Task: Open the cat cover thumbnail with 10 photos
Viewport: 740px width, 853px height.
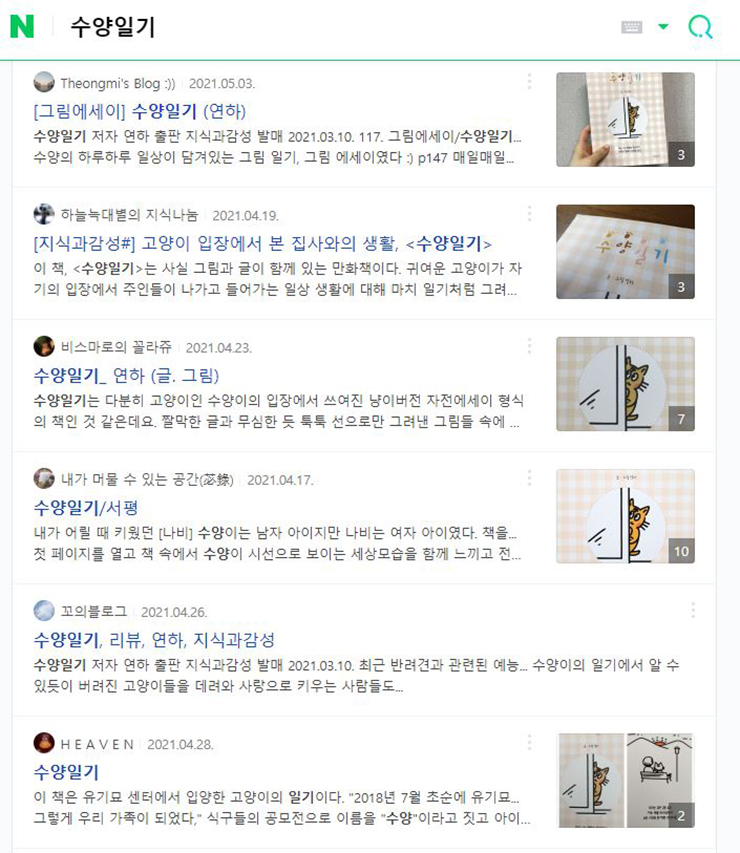Action: coord(625,516)
